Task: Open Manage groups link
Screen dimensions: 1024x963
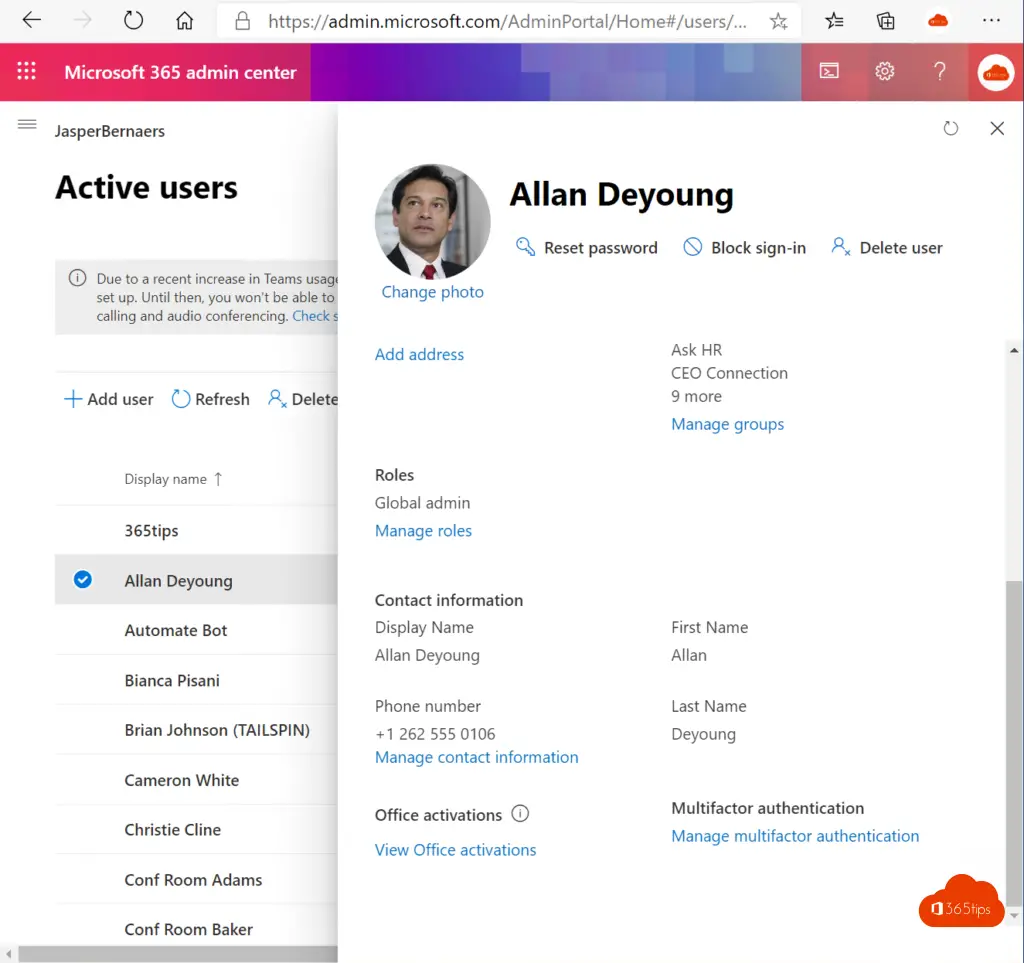Action: (728, 424)
